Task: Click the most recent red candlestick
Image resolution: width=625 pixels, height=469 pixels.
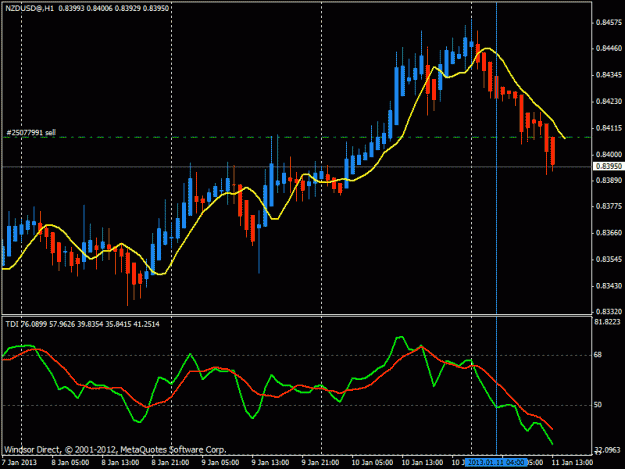Action: click(553, 151)
